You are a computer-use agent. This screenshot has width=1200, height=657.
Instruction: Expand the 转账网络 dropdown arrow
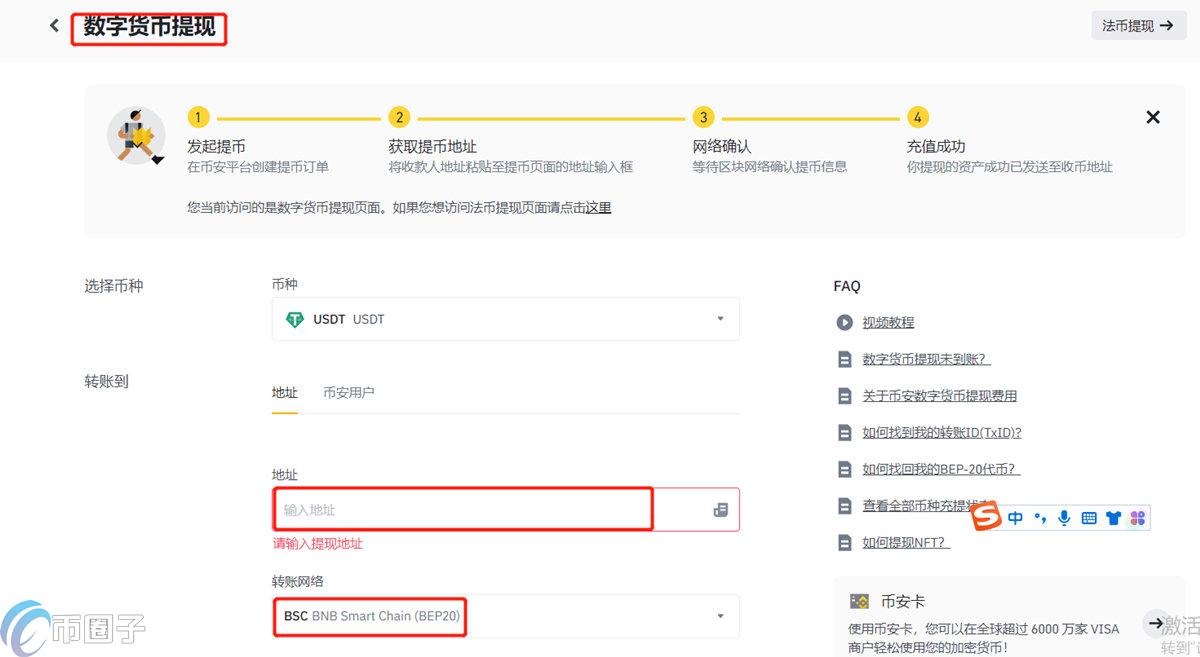(x=720, y=616)
